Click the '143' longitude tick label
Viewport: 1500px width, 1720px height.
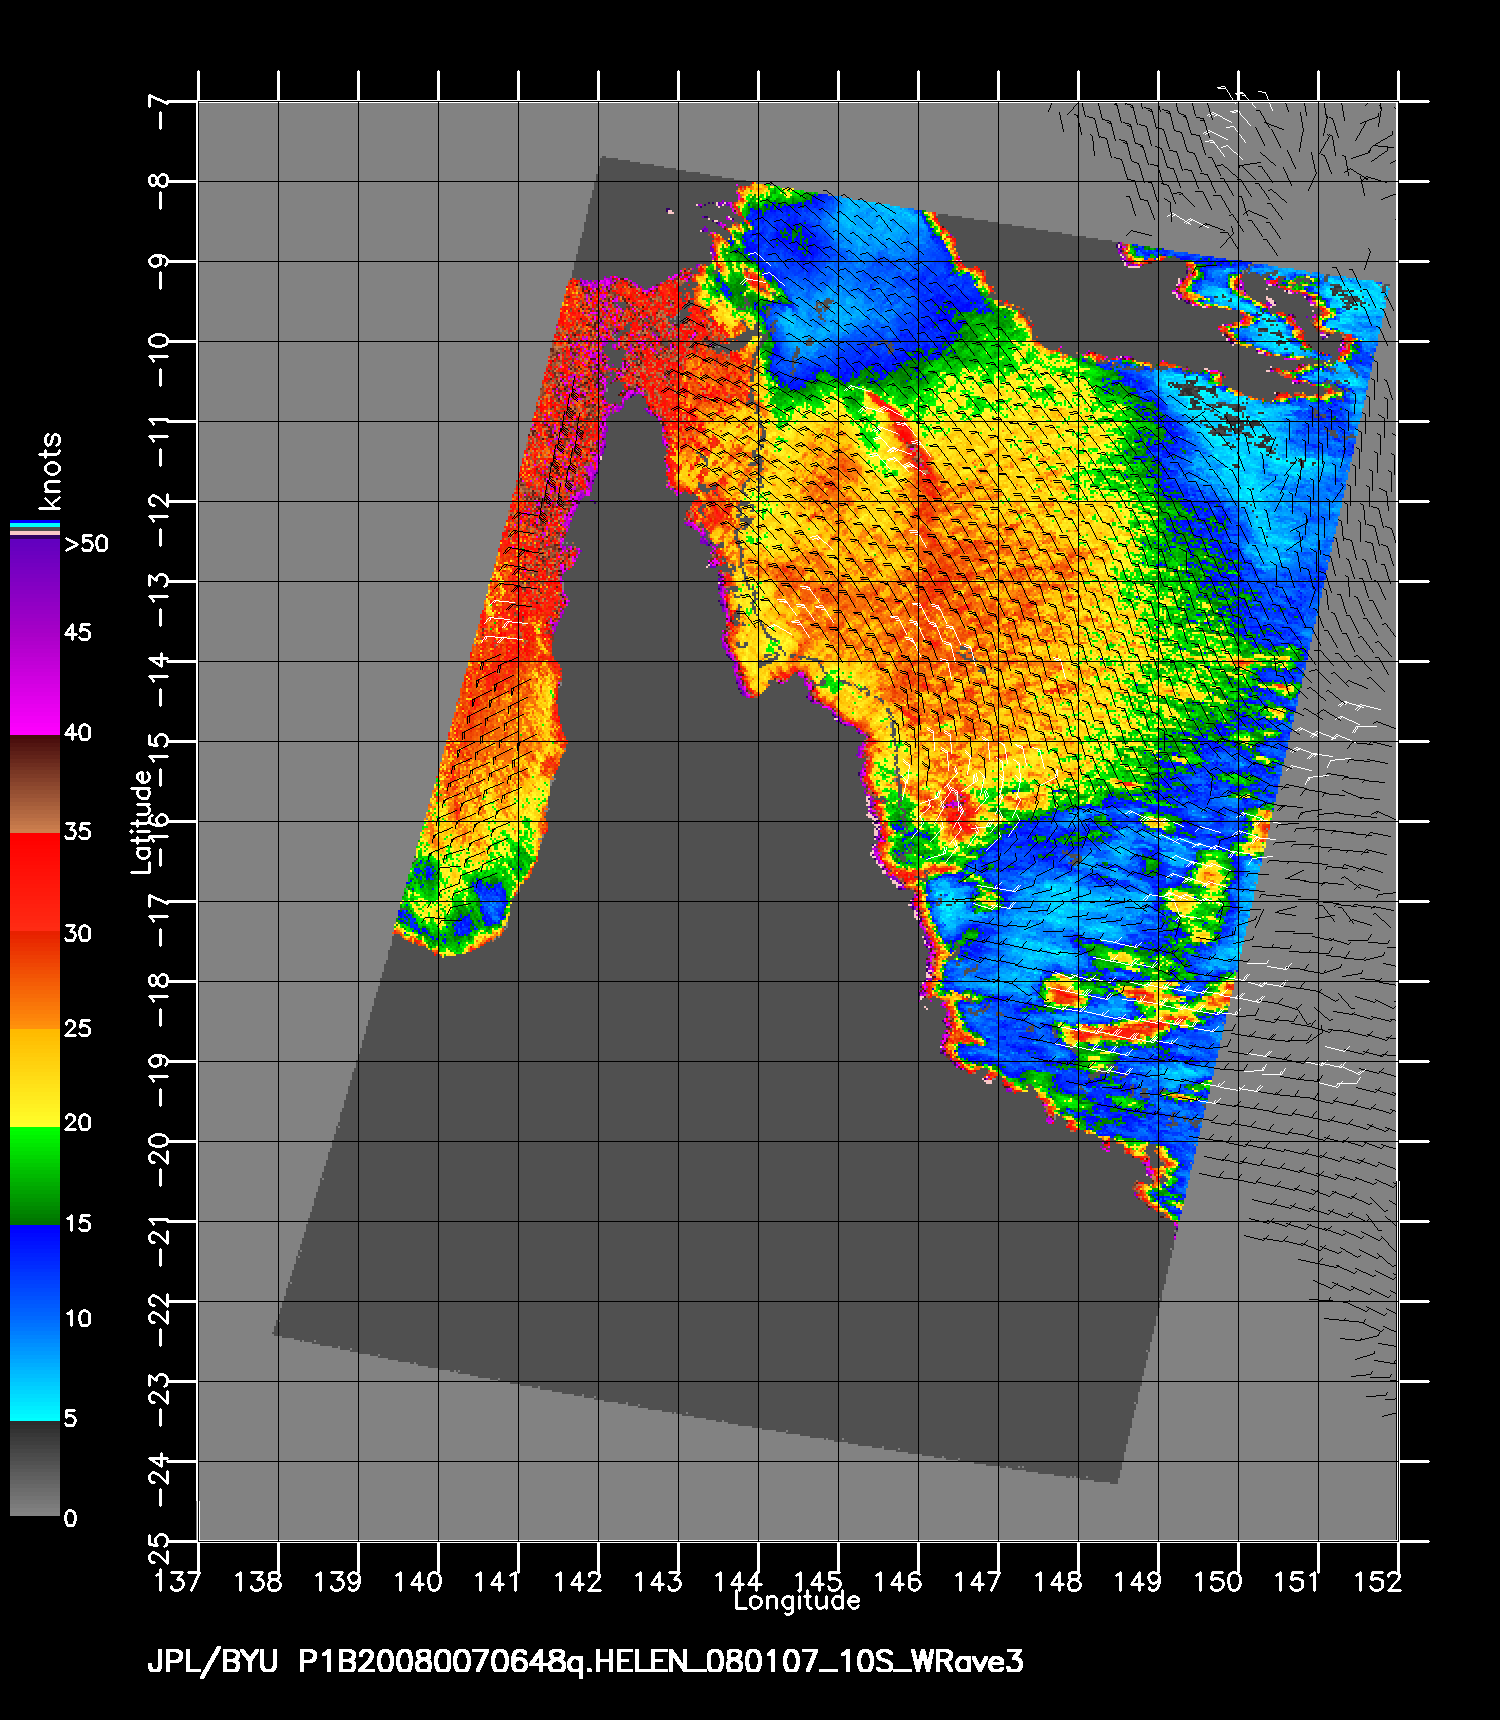(x=658, y=1581)
